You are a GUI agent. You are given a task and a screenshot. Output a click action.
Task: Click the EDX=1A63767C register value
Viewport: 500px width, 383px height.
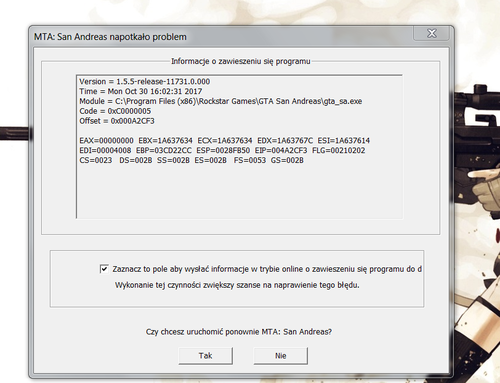pos(285,141)
